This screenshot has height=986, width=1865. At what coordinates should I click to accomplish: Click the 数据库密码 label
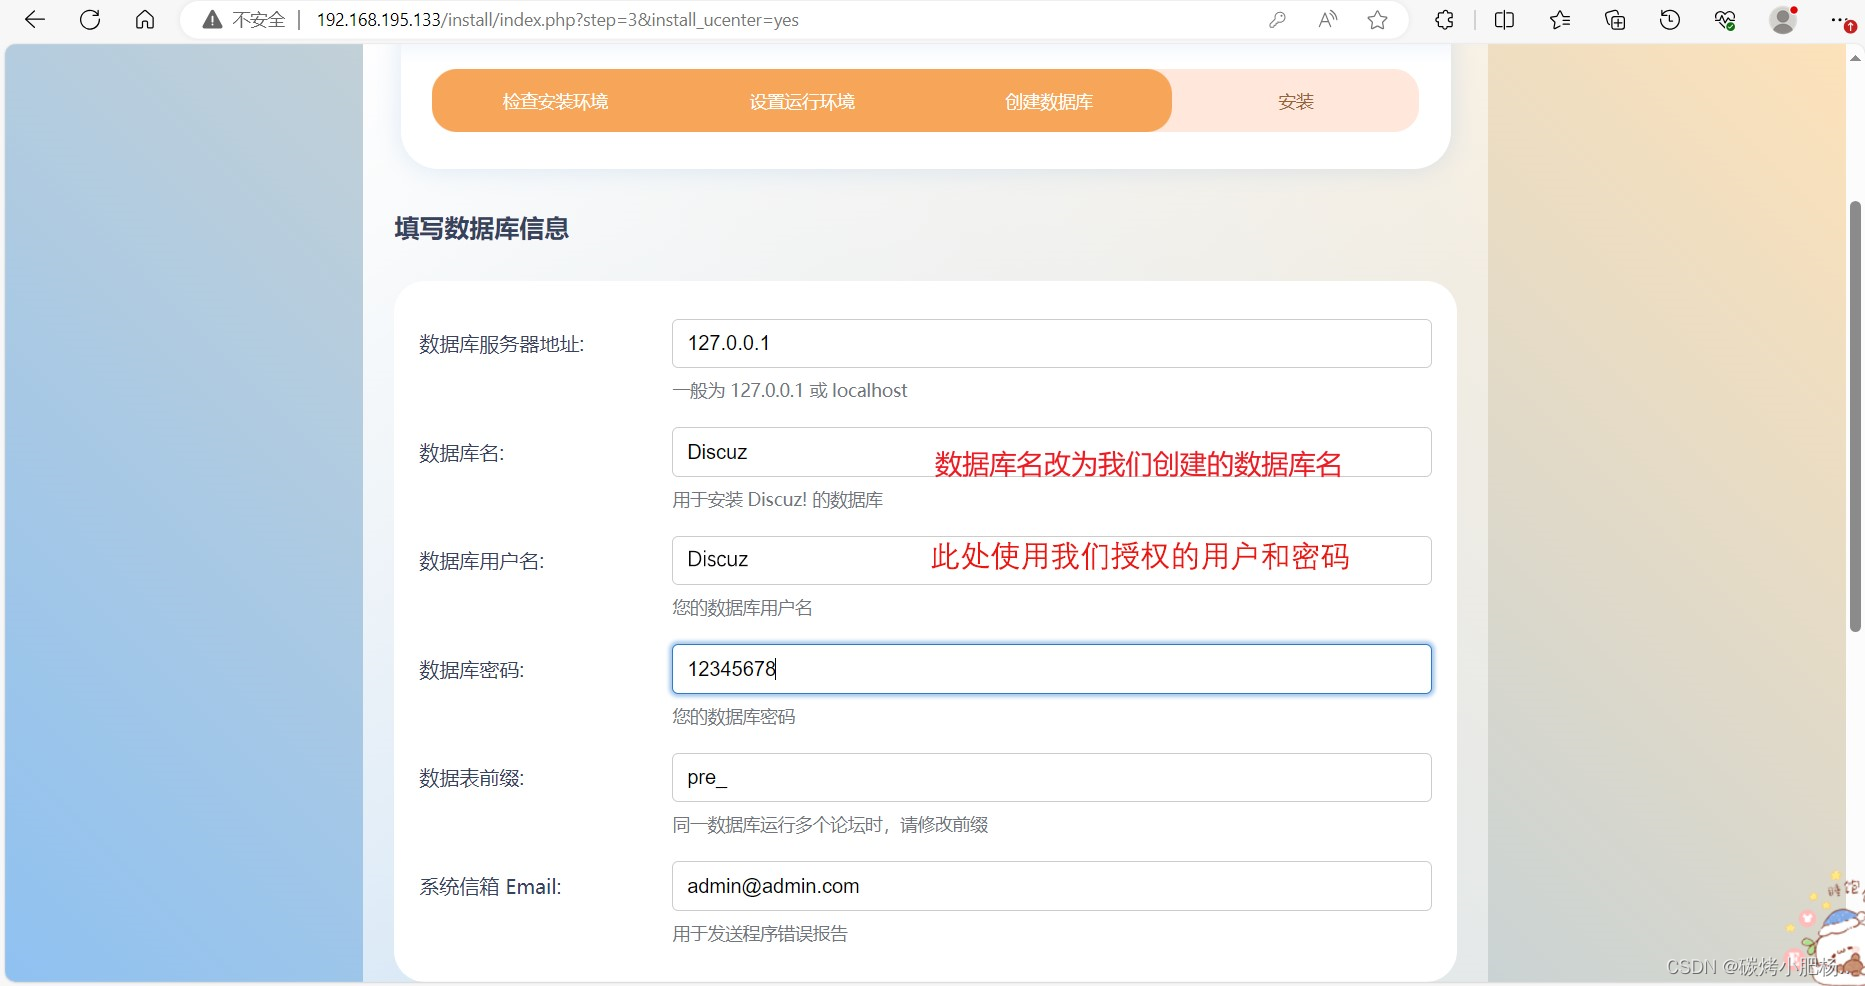pyautogui.click(x=472, y=670)
